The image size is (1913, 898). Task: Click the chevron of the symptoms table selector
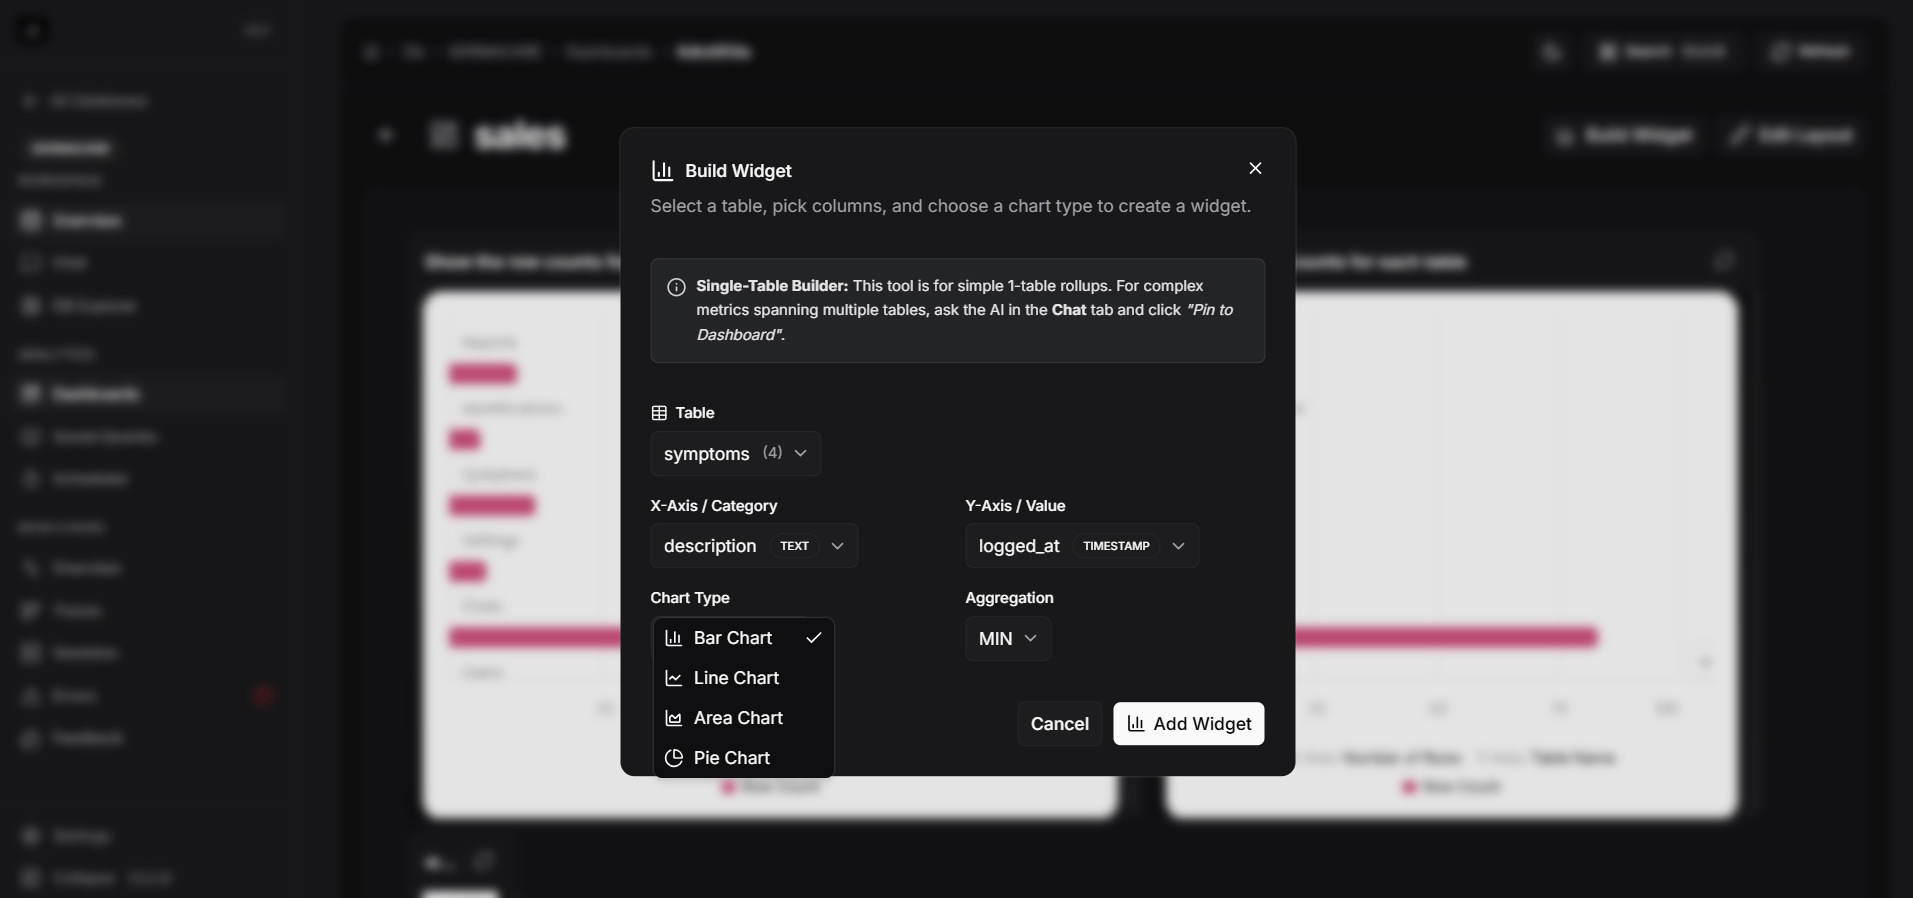click(x=801, y=453)
